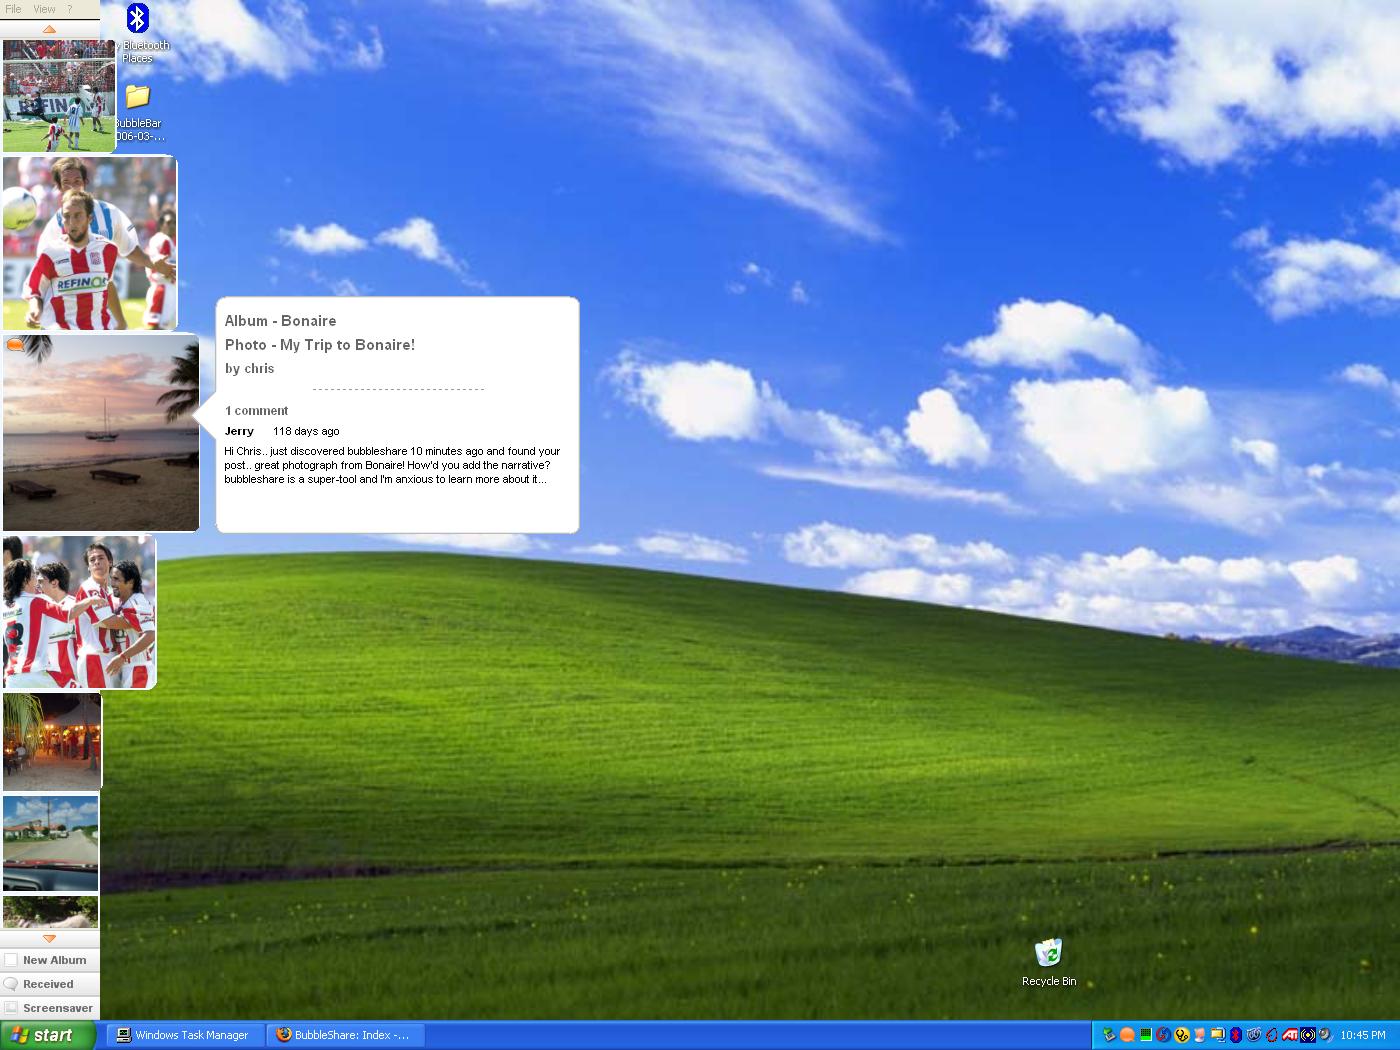Click the orange comment bubble on beach photo
This screenshot has width=1400, height=1050.
pyautogui.click(x=16, y=345)
